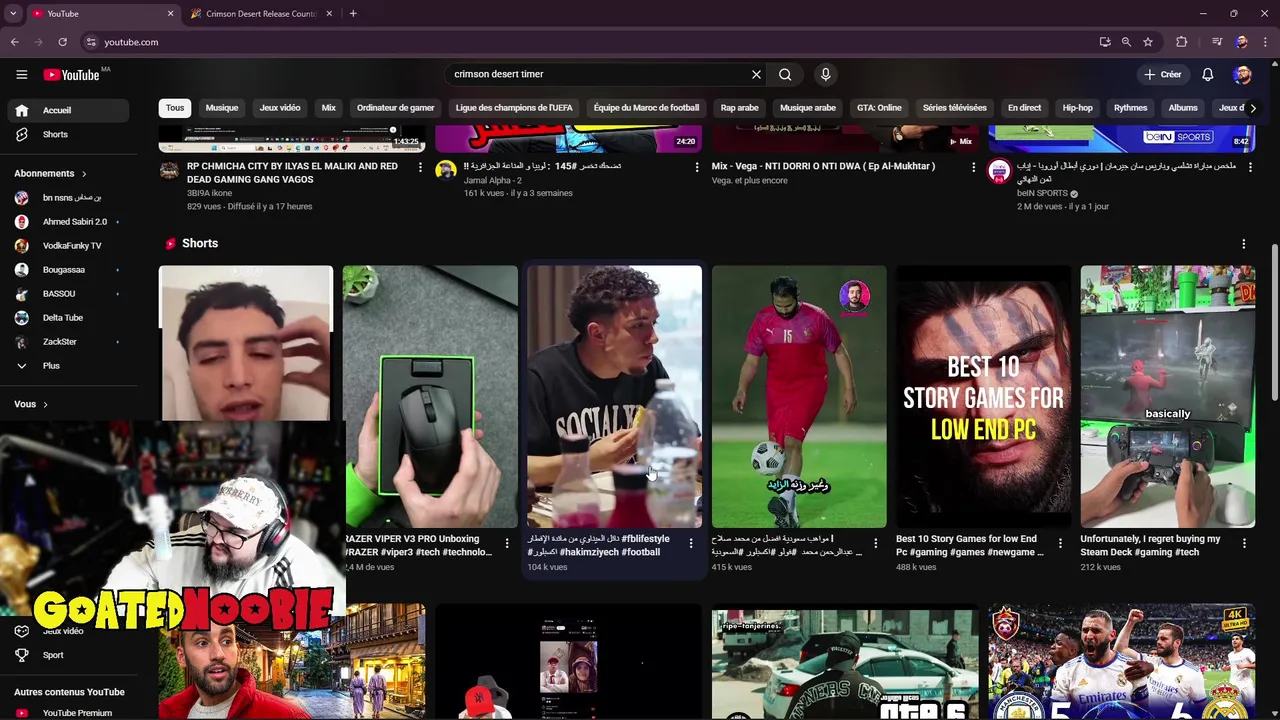Go back in browser history
The width and height of the screenshot is (1280, 720).
[x=14, y=42]
